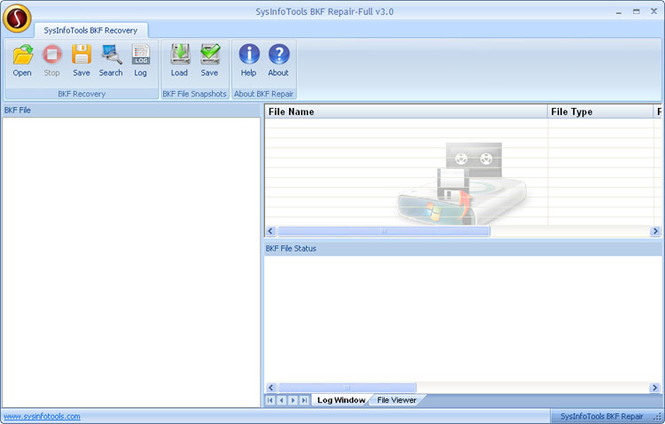Select the SysInfoTools BKF Recovery ribbon tab
The height and width of the screenshot is (424, 665).
91,31
